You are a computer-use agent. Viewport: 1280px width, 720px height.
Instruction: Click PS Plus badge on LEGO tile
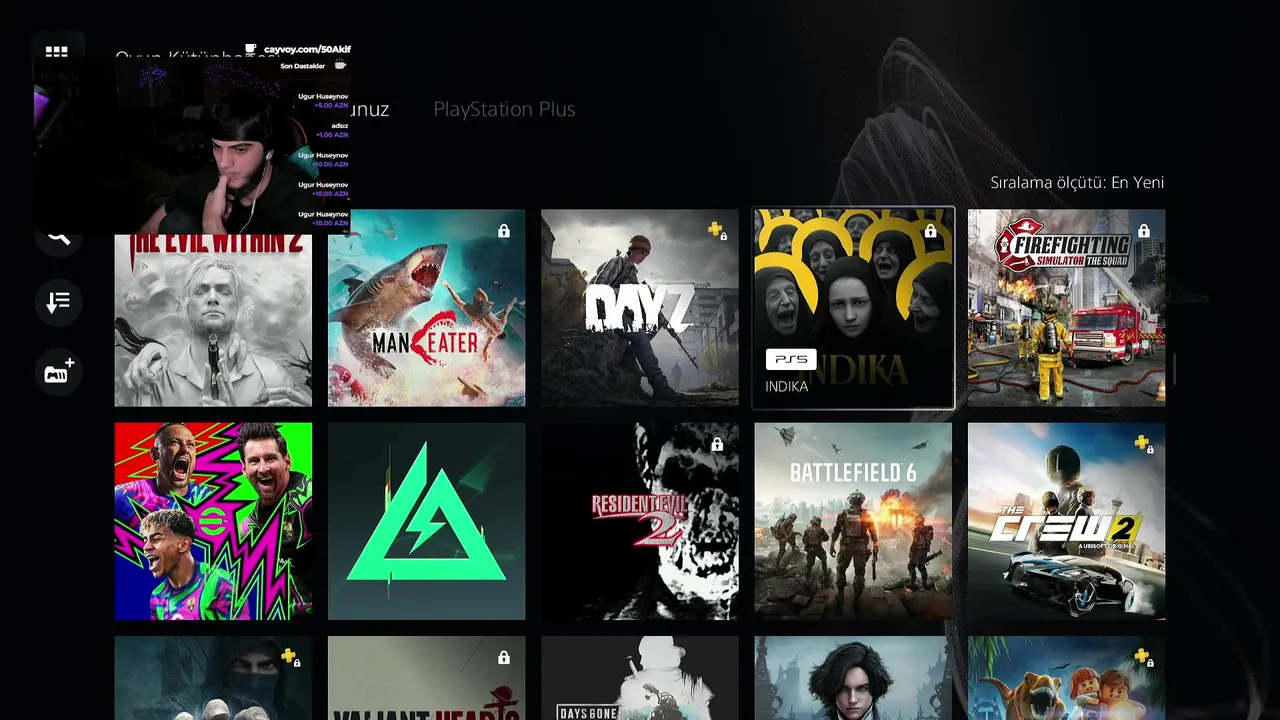(x=1144, y=657)
